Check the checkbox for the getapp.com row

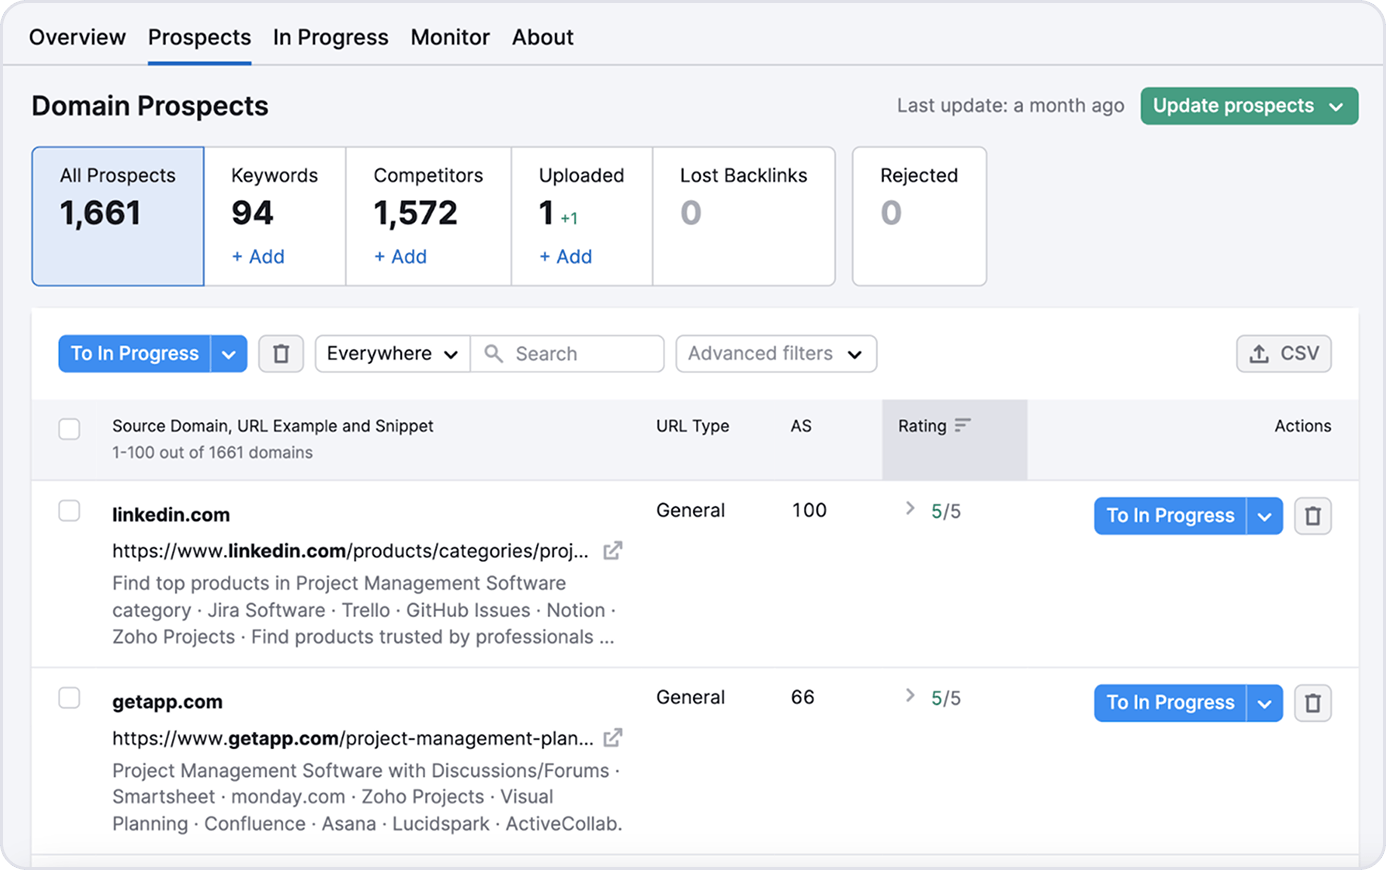tap(69, 697)
